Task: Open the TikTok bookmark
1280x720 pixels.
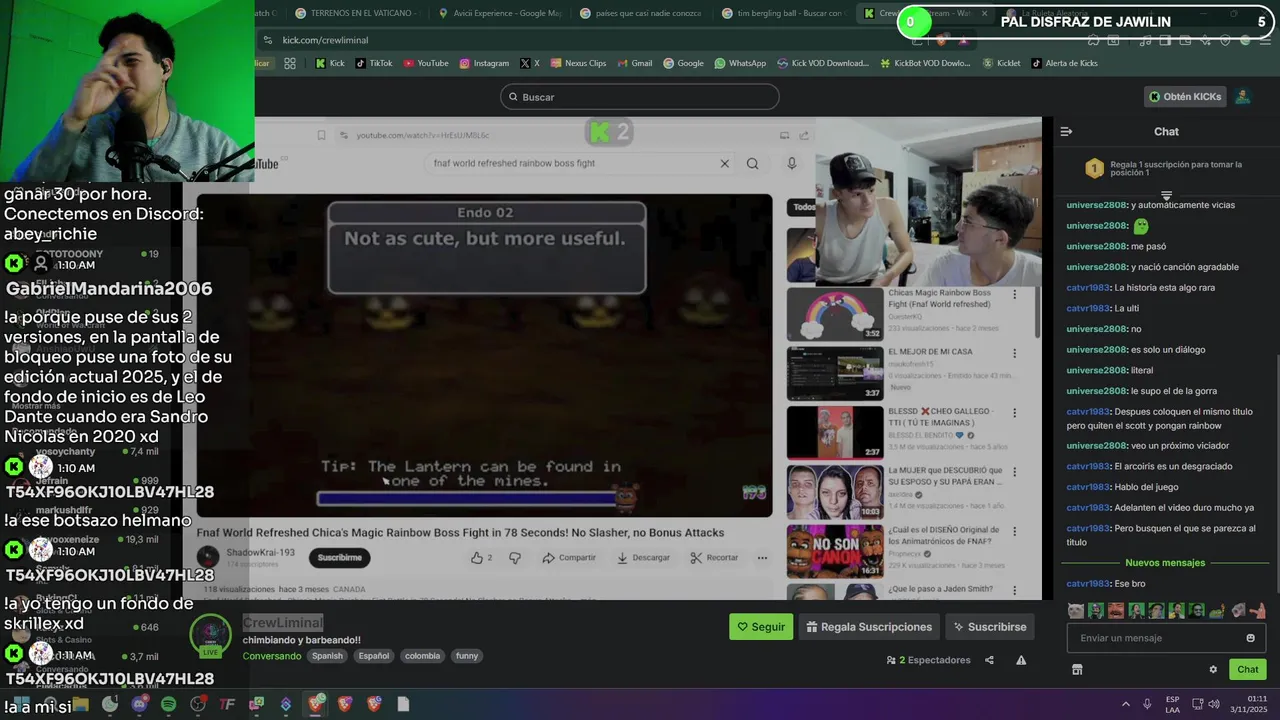Action: [x=373, y=63]
